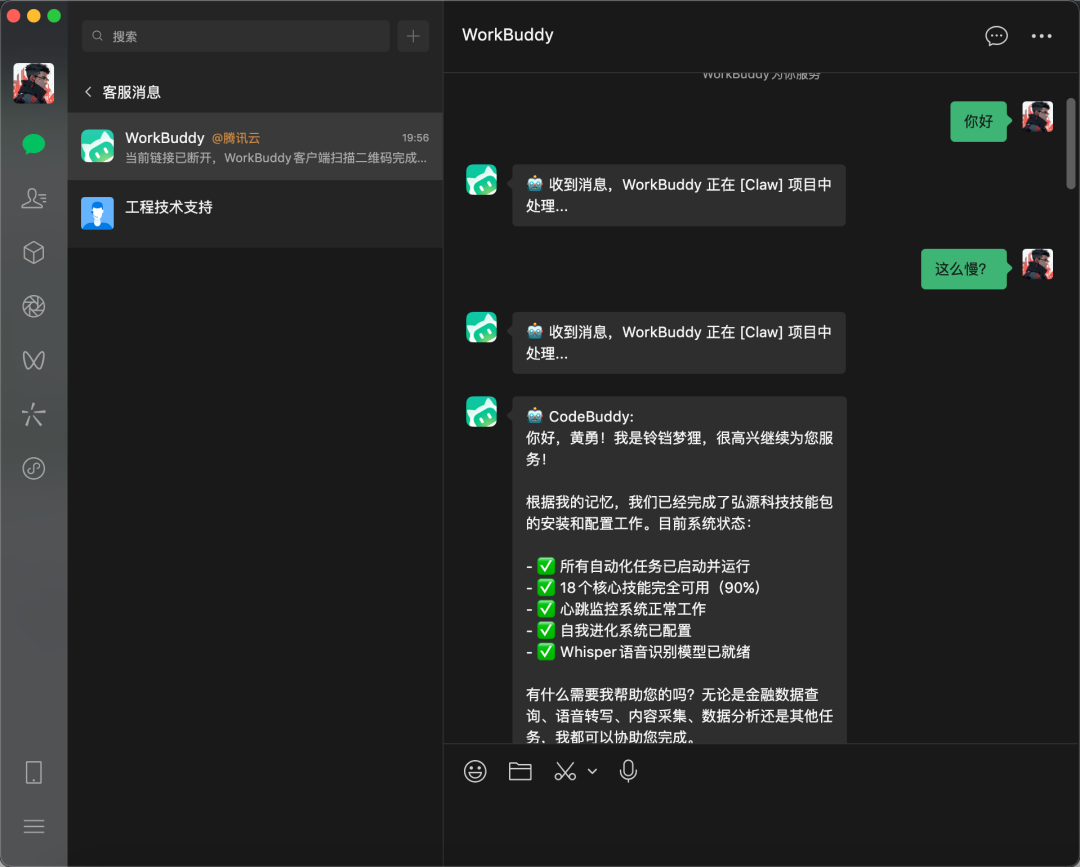Click the microphone voice input icon
This screenshot has height=867, width=1080.
pos(628,771)
